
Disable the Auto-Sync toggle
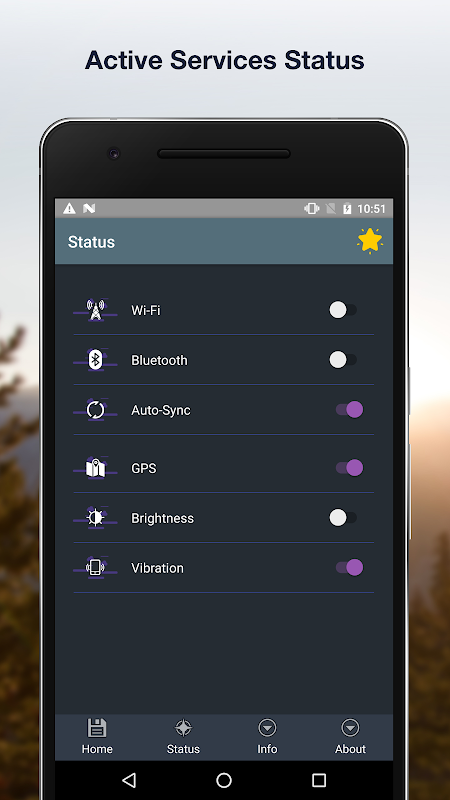click(349, 409)
